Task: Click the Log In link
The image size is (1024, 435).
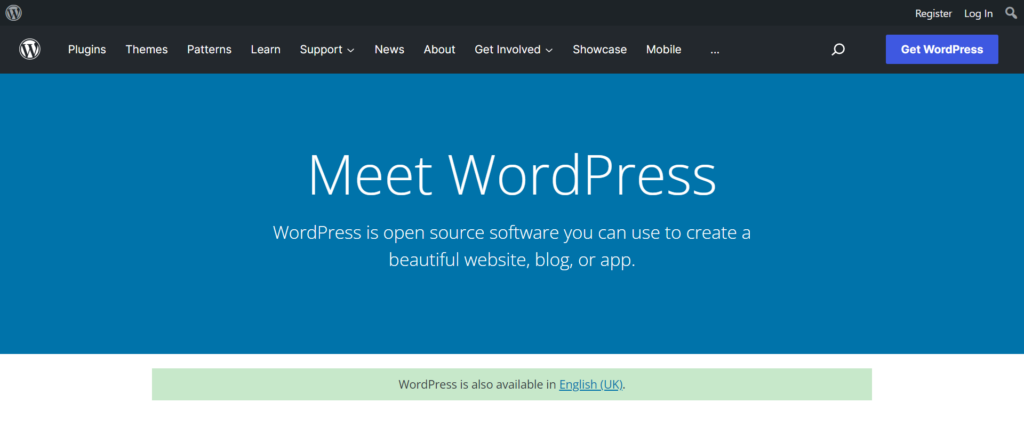Action: coord(978,13)
